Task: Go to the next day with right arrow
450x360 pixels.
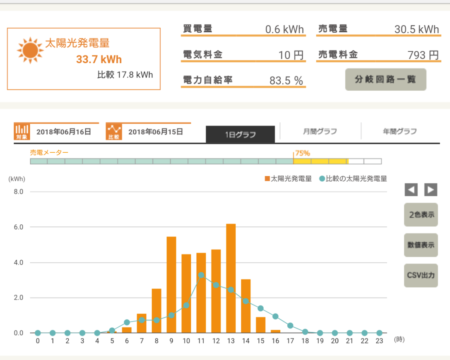Action: point(431,190)
